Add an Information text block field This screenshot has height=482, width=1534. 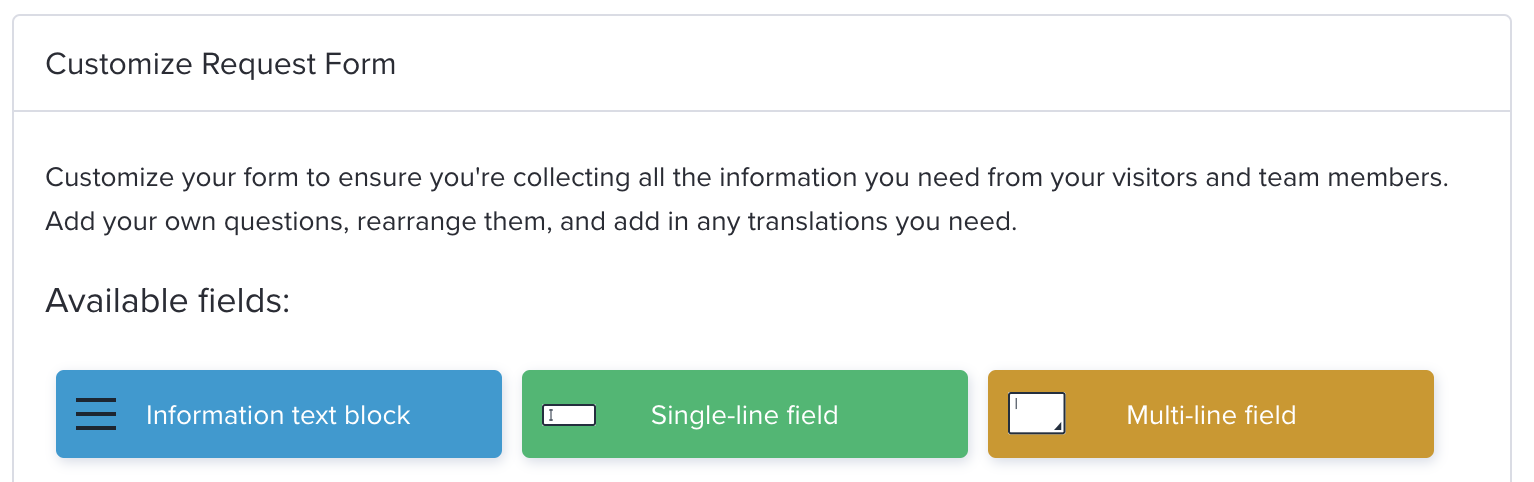click(x=279, y=414)
